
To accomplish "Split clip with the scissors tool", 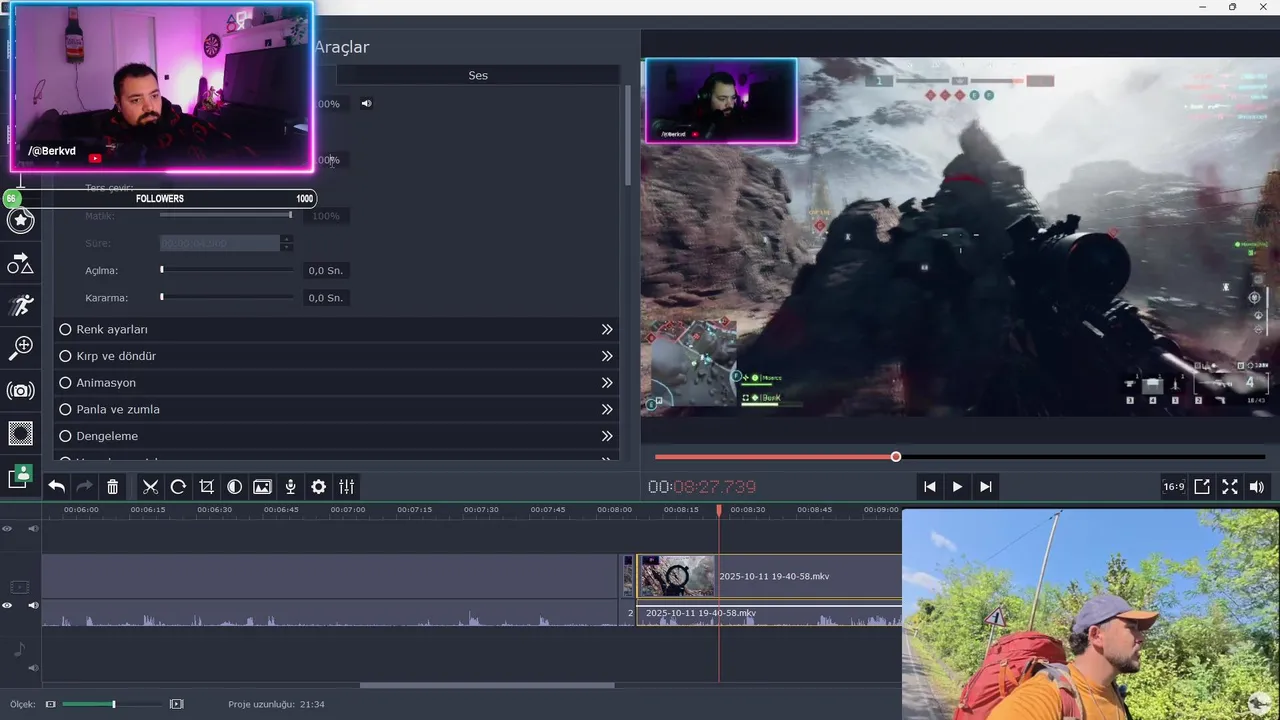I will click(151, 487).
